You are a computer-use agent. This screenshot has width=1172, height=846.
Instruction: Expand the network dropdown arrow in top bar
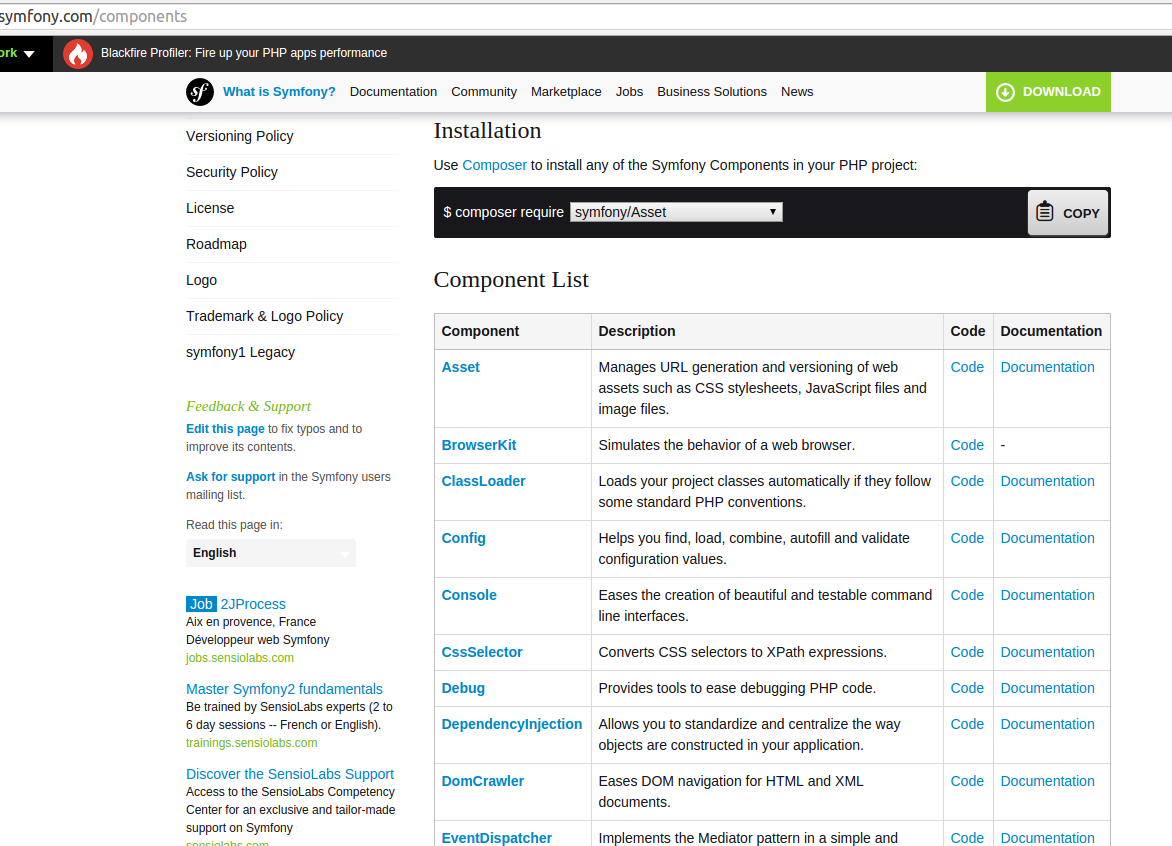[29, 54]
